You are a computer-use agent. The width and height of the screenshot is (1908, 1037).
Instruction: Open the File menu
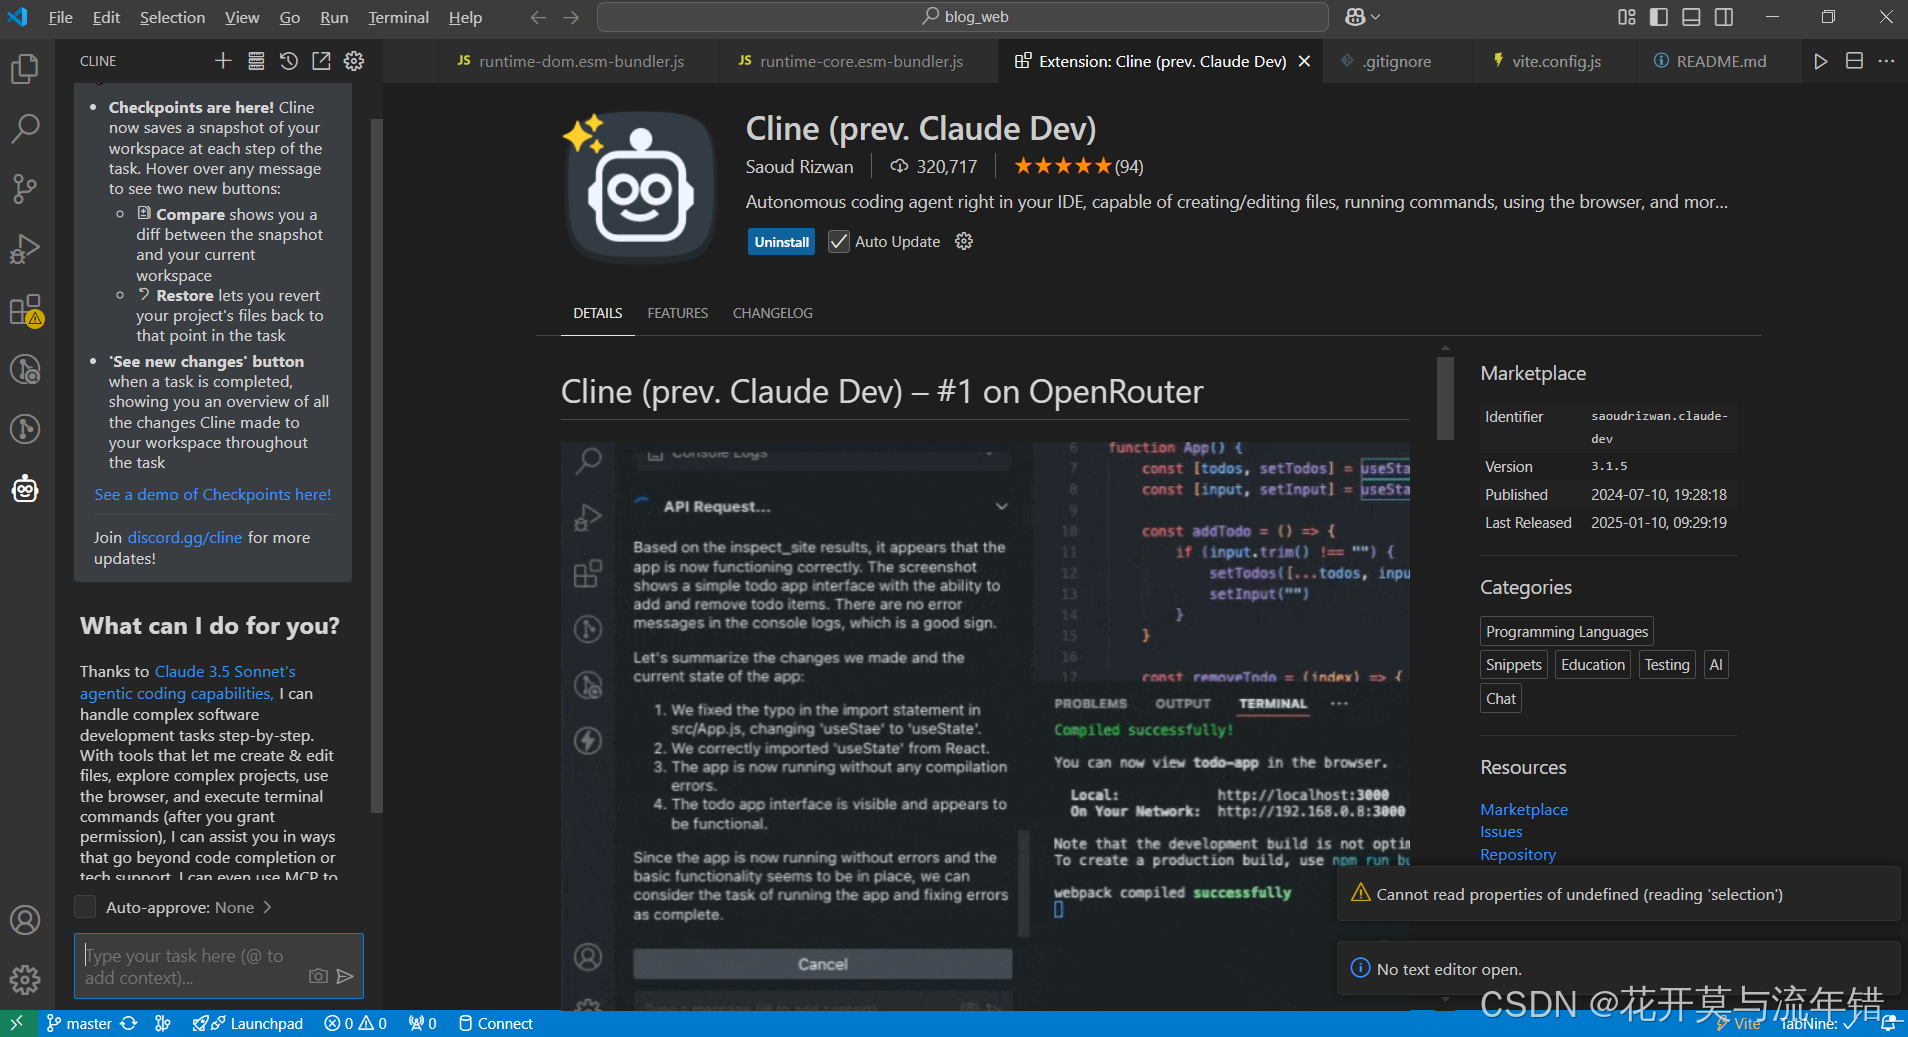tap(60, 17)
